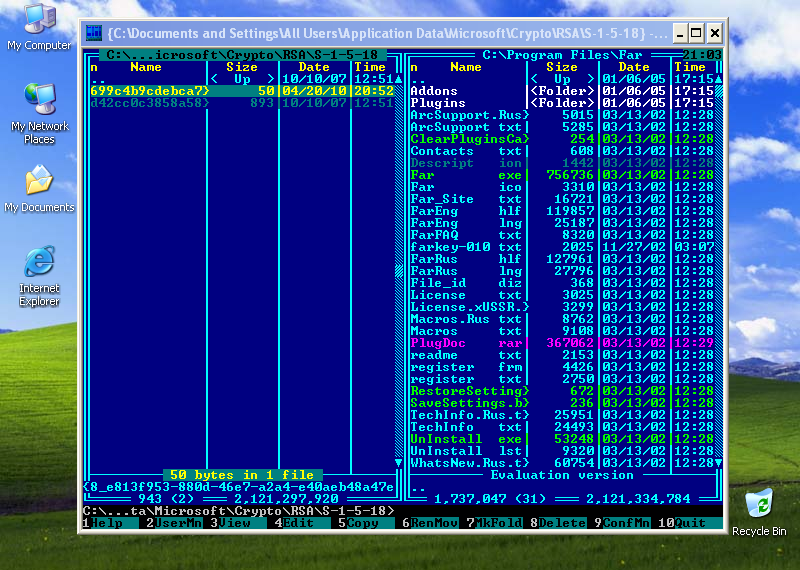Viewport: 800px width, 570px height.
Task: Select file 699c4b9cdebca7 in left panel
Action: [x=242, y=91]
